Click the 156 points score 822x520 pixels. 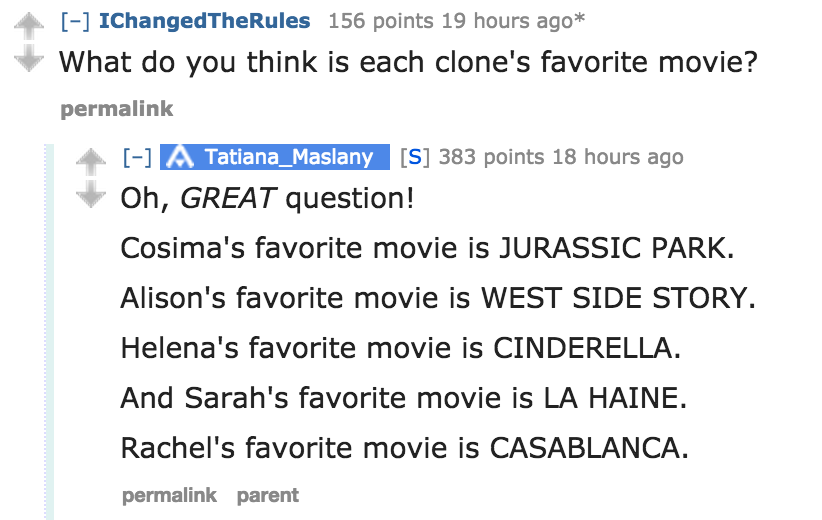pos(378,20)
